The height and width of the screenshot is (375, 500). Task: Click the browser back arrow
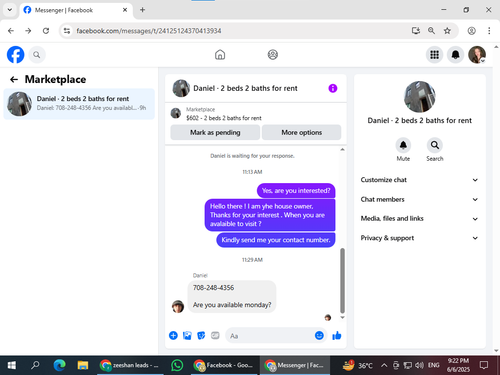point(11,31)
